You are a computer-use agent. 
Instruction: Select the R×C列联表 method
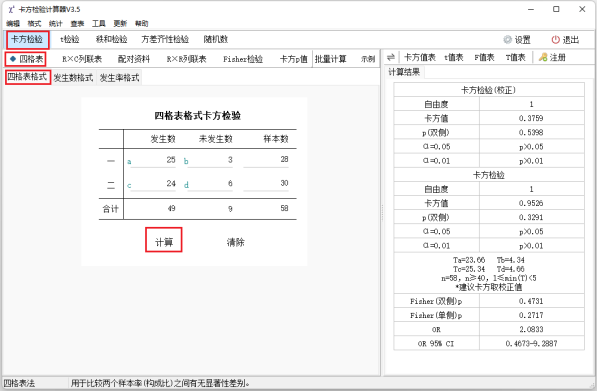82,59
